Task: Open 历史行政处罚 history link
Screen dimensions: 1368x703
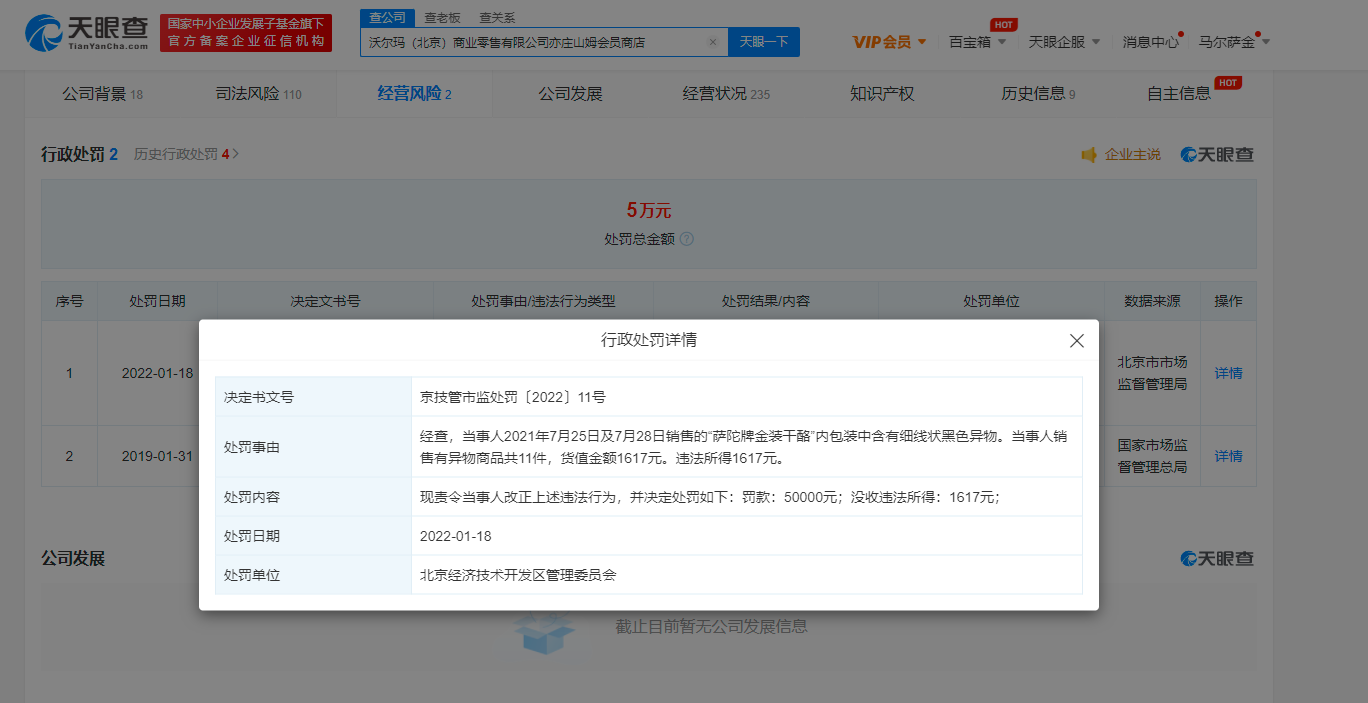Action: coord(186,154)
